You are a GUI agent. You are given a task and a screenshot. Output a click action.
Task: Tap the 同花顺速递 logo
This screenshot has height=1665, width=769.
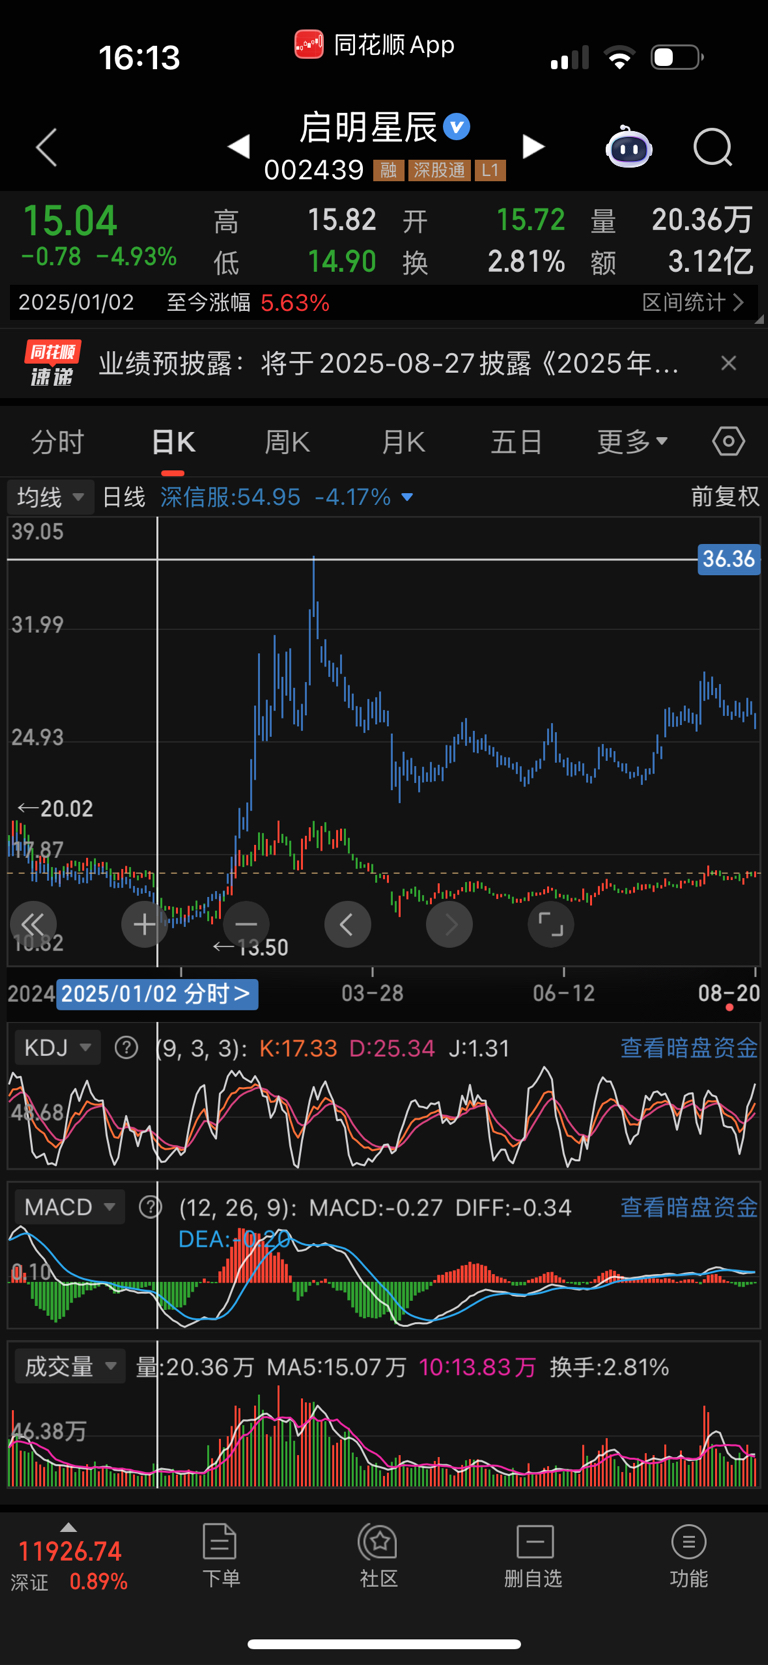coord(53,363)
